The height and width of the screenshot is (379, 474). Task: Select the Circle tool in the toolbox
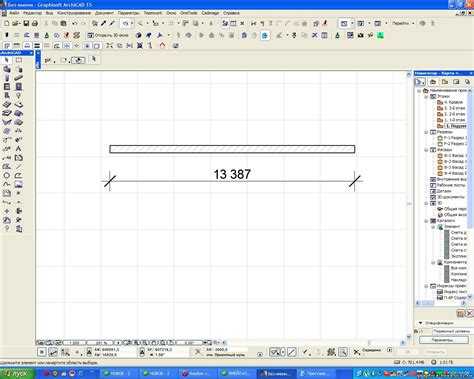coord(7,175)
